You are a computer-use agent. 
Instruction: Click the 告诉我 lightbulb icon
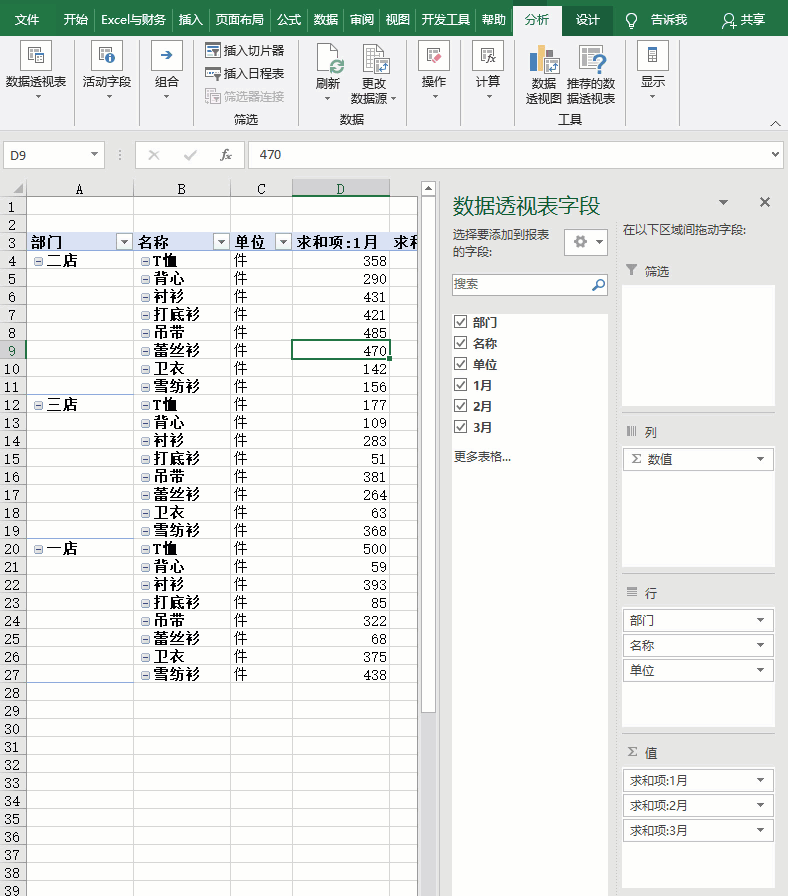click(631, 21)
